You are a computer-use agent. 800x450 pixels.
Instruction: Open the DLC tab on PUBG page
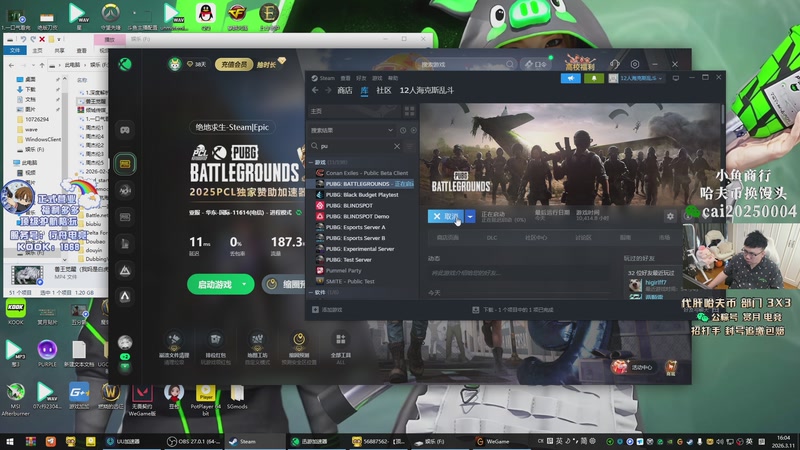point(492,238)
